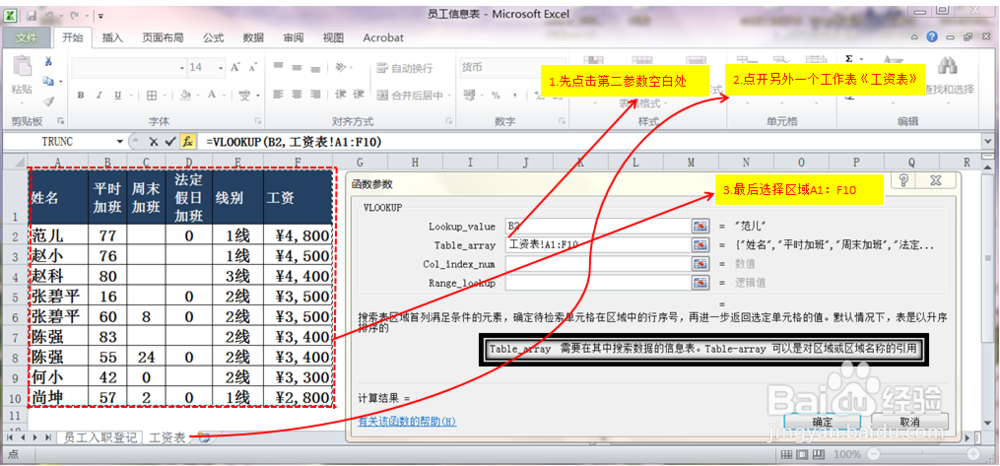
Task: Switch to the 数据 Data tab
Action: [253, 38]
